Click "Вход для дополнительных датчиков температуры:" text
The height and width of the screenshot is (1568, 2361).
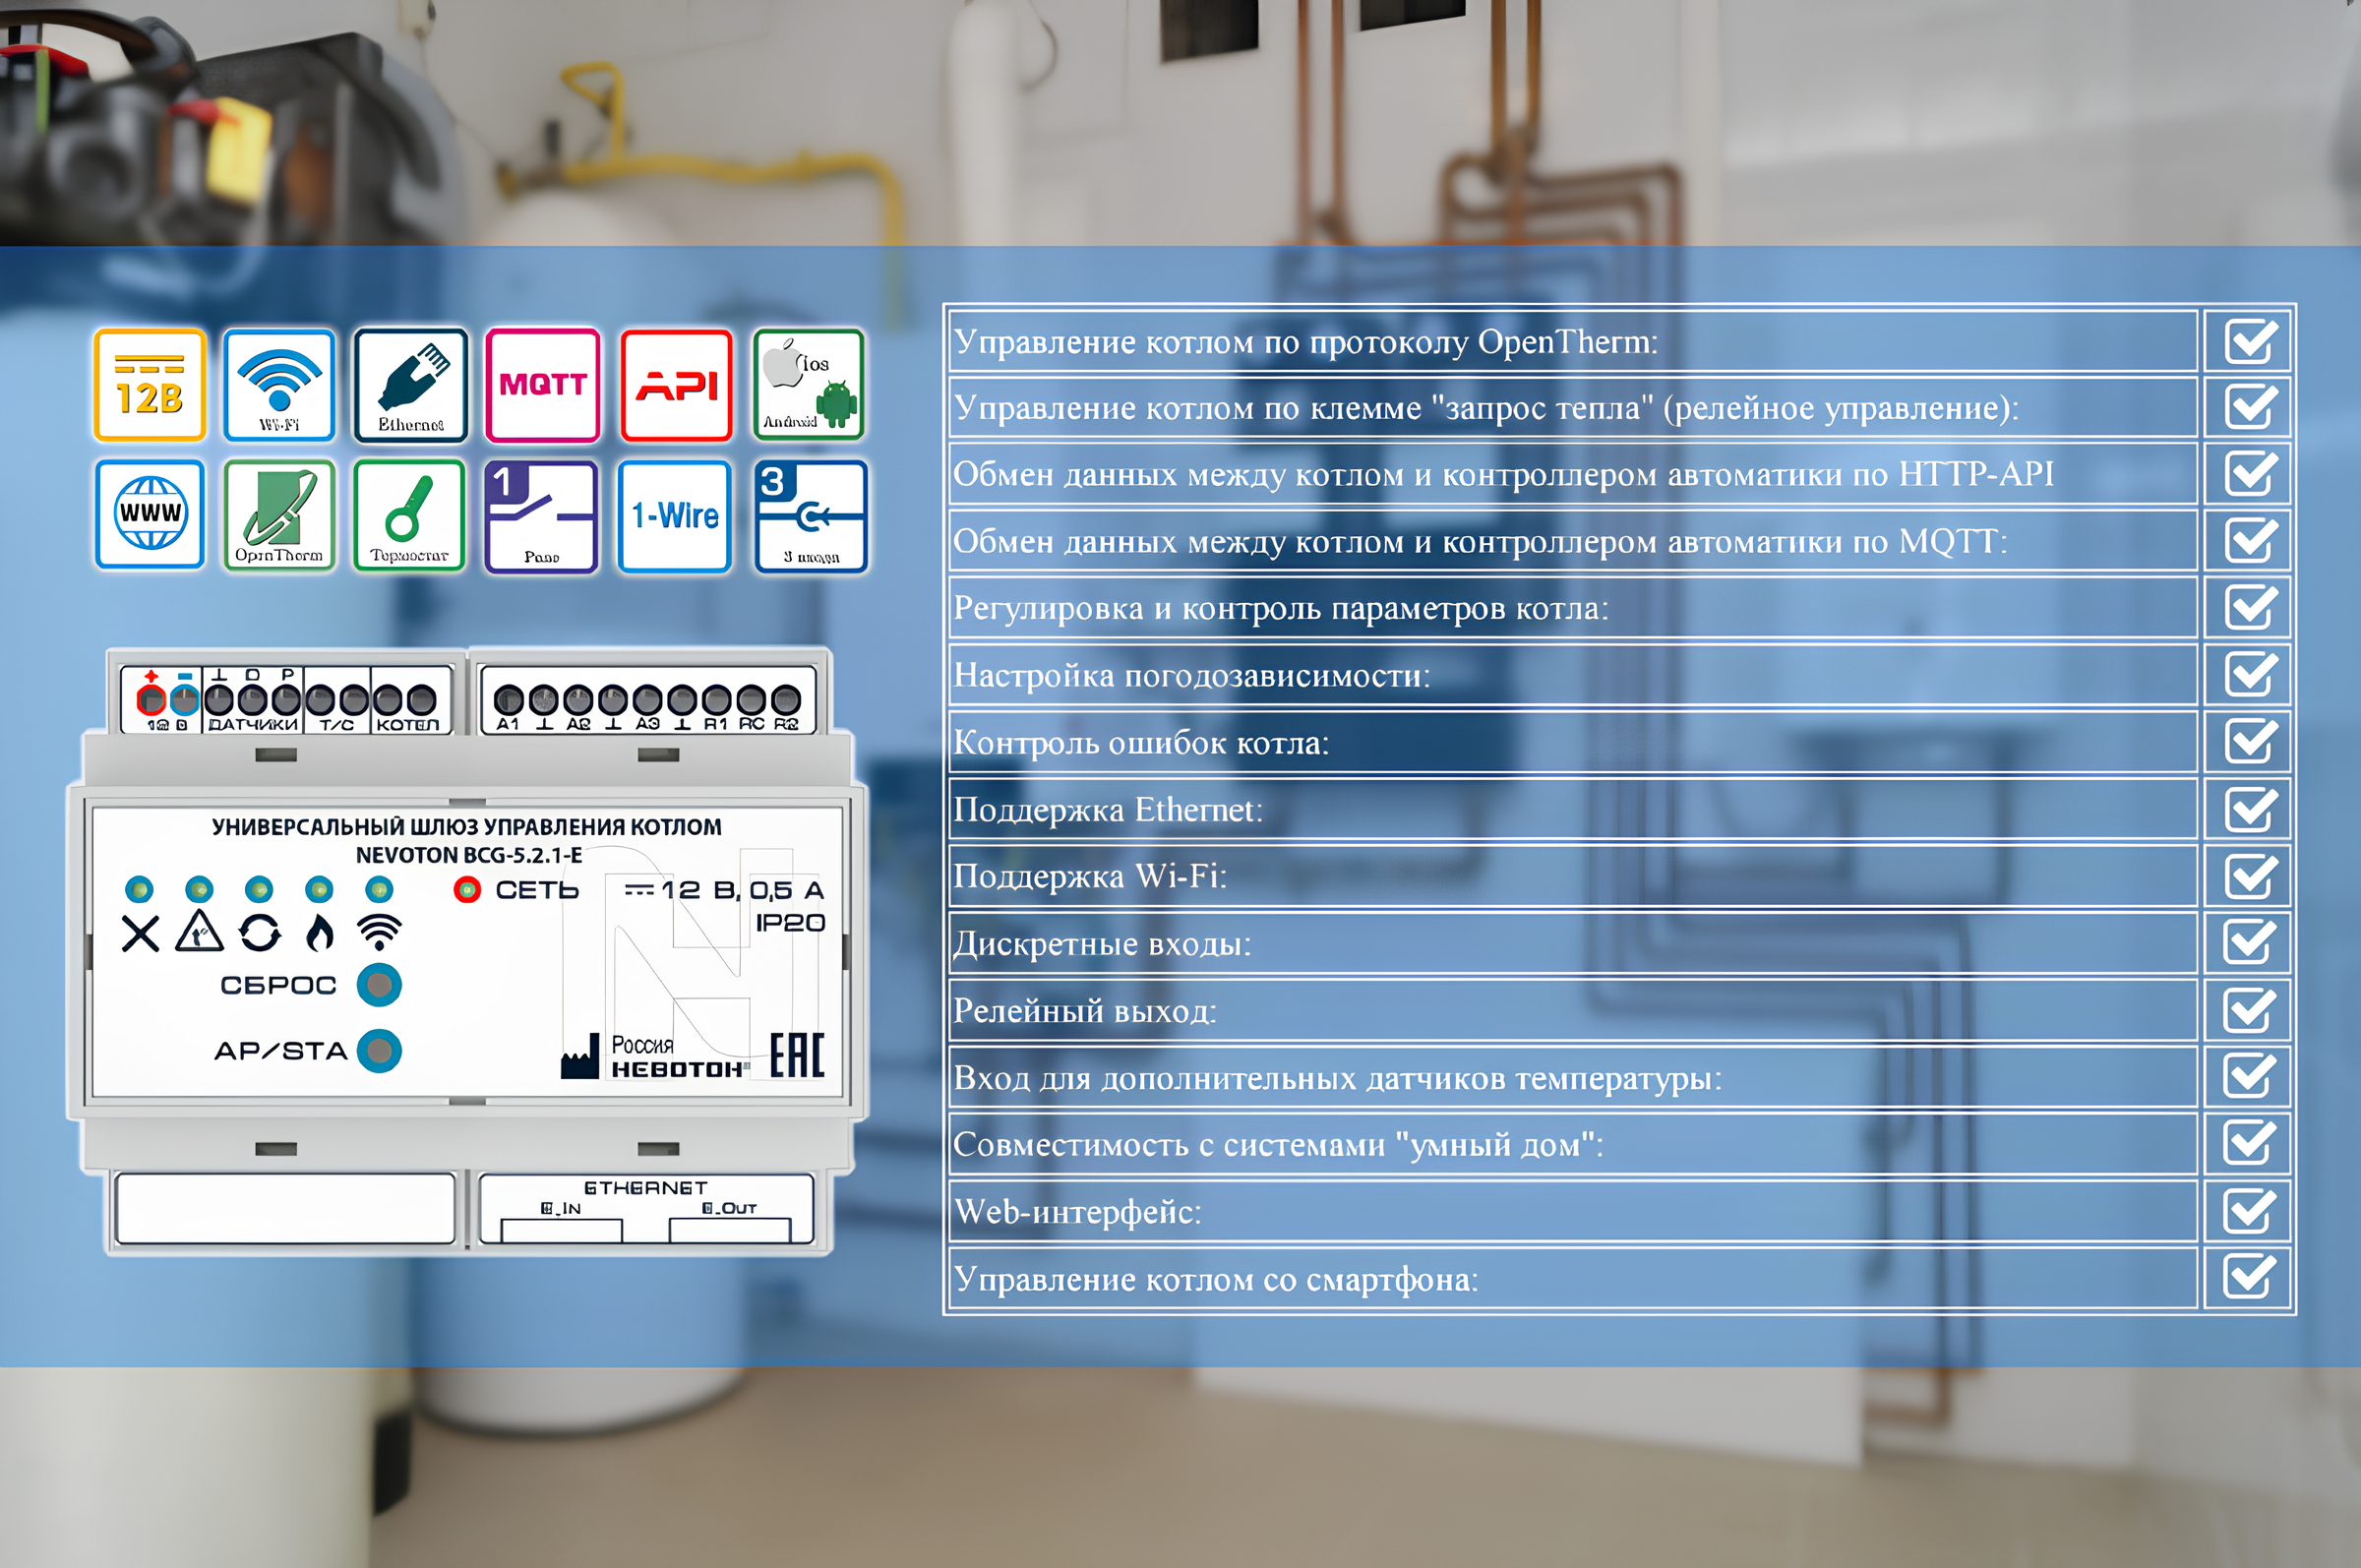coord(1338,1078)
